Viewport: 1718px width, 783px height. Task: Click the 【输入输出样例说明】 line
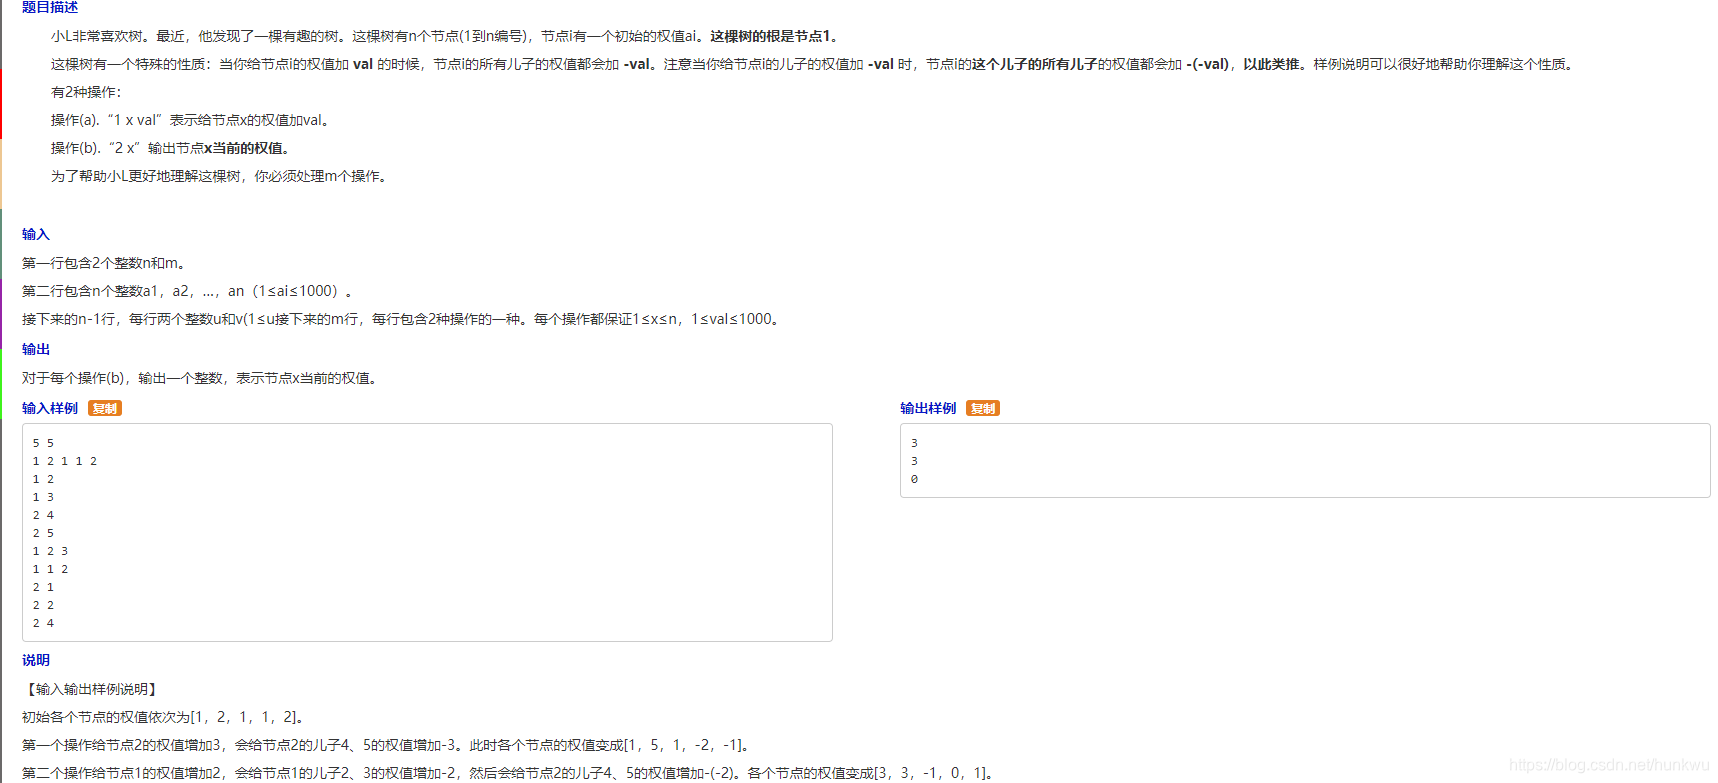(x=90, y=689)
